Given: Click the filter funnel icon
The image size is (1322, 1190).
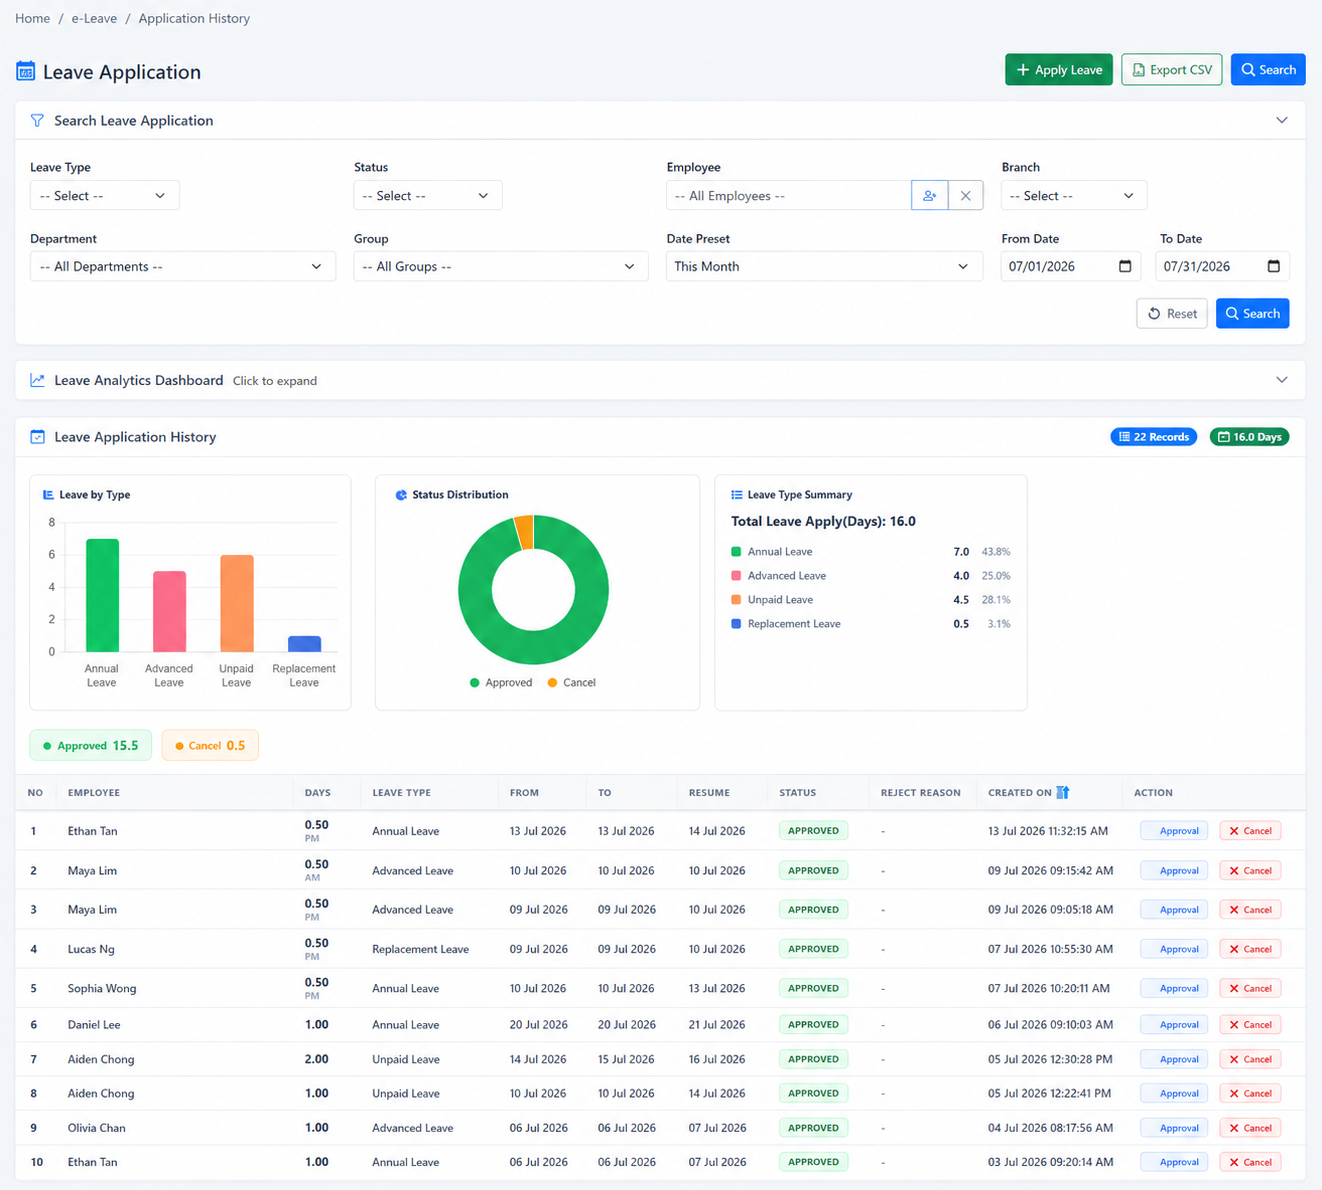Looking at the screenshot, I should [37, 120].
